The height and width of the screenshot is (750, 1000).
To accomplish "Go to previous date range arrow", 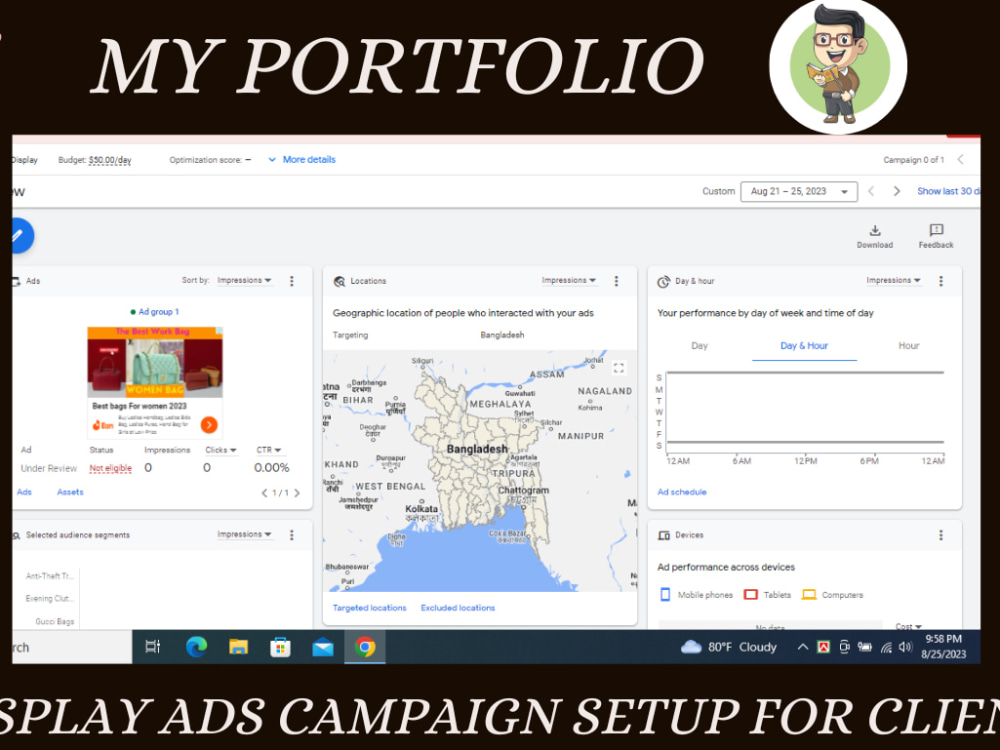I will point(871,191).
